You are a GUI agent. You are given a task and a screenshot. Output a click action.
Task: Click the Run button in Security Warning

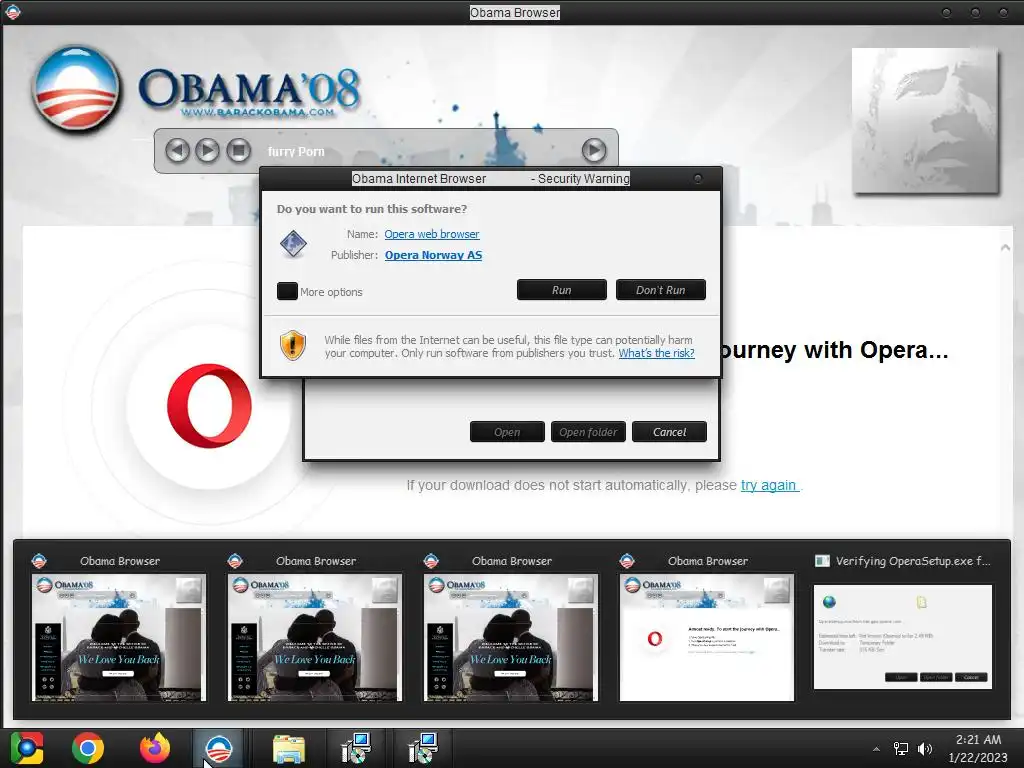click(x=562, y=290)
